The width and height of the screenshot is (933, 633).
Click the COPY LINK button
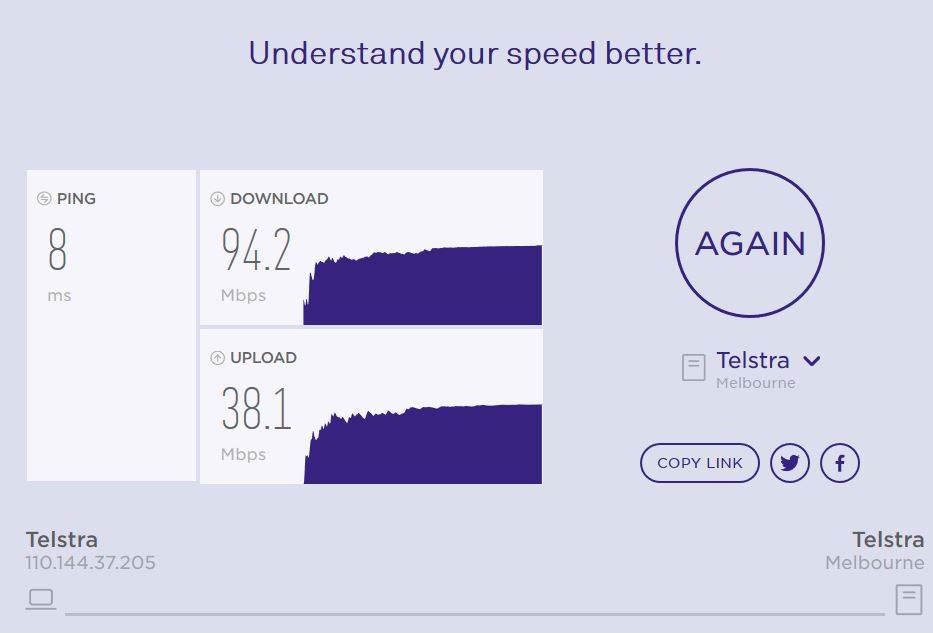click(700, 463)
